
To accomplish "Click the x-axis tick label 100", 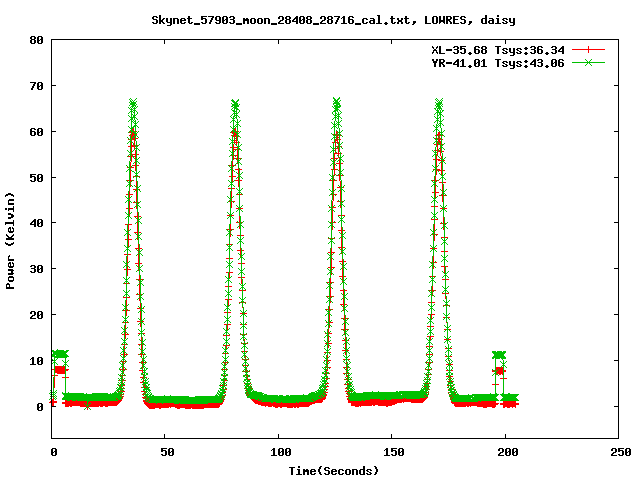I will [281, 452].
